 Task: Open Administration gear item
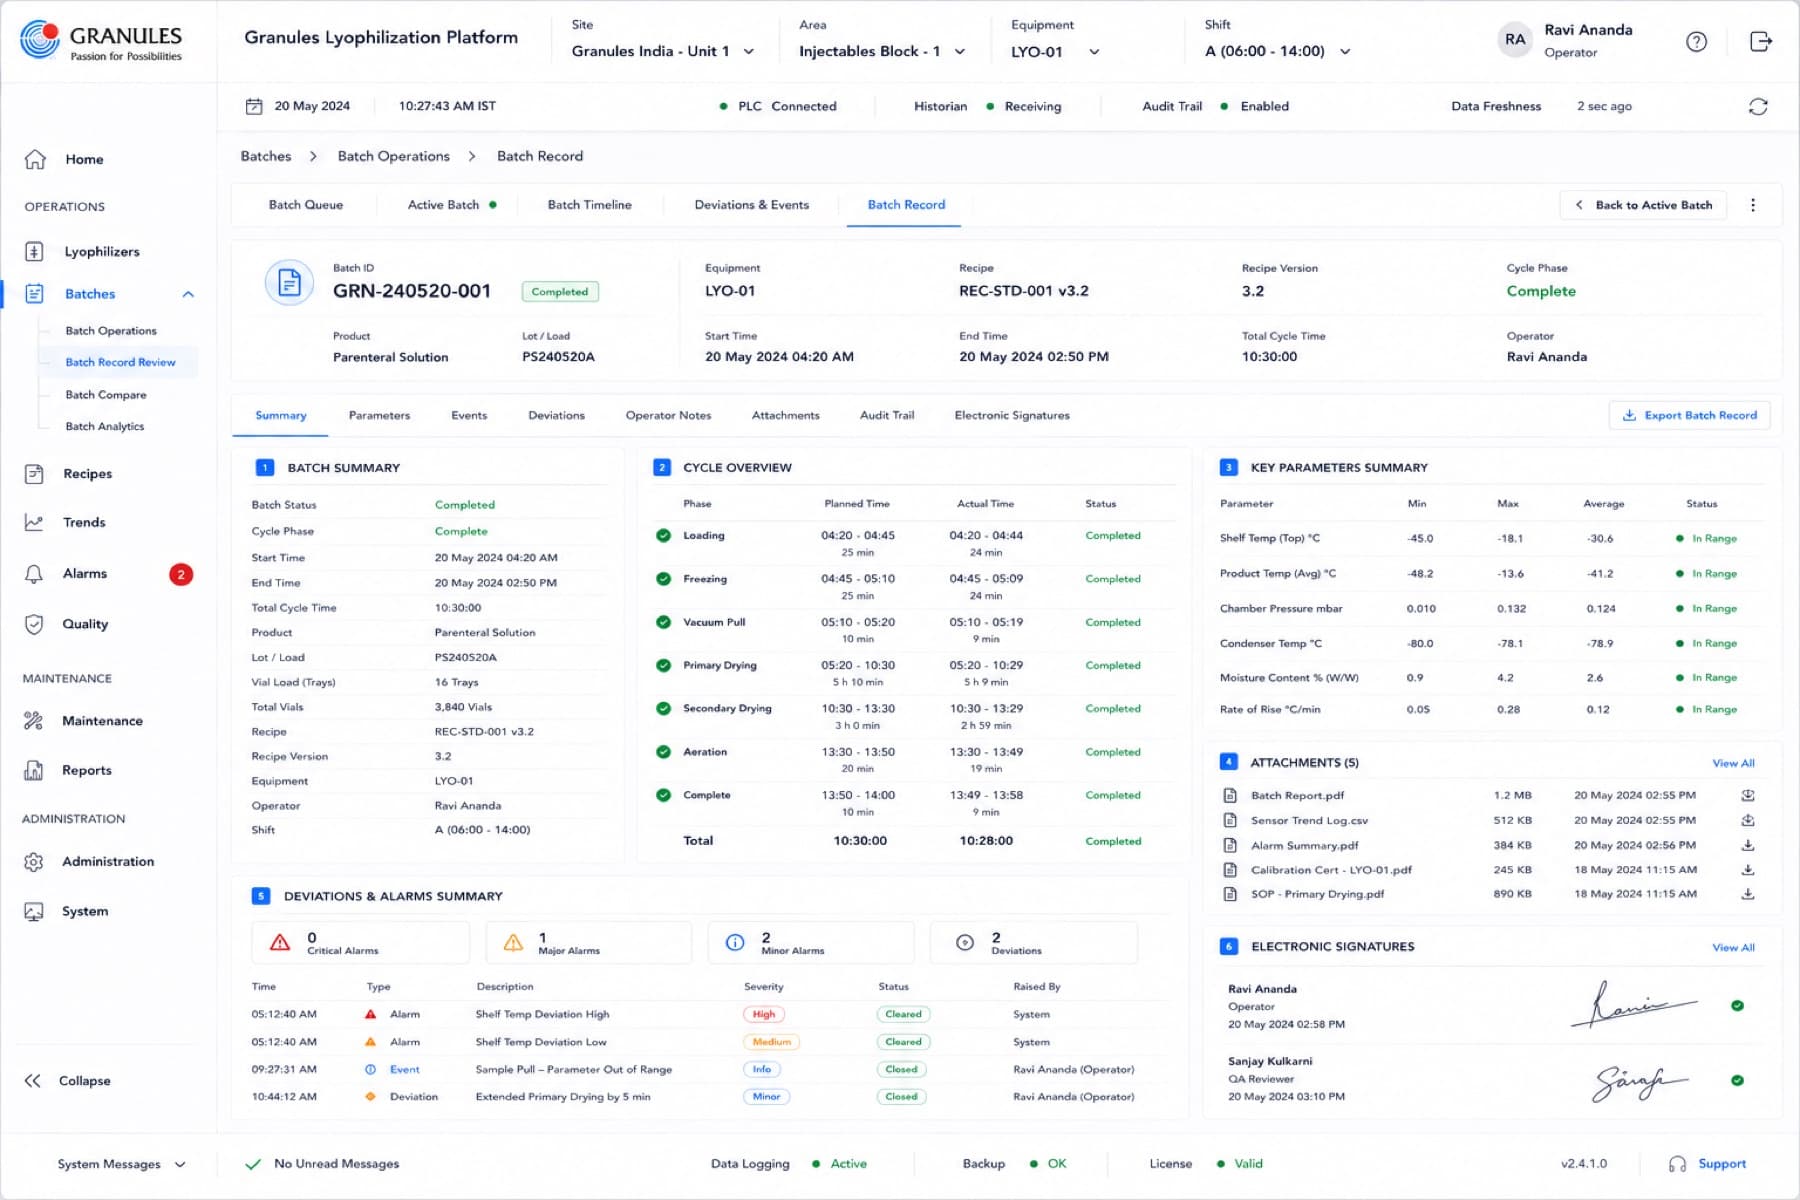pos(108,861)
